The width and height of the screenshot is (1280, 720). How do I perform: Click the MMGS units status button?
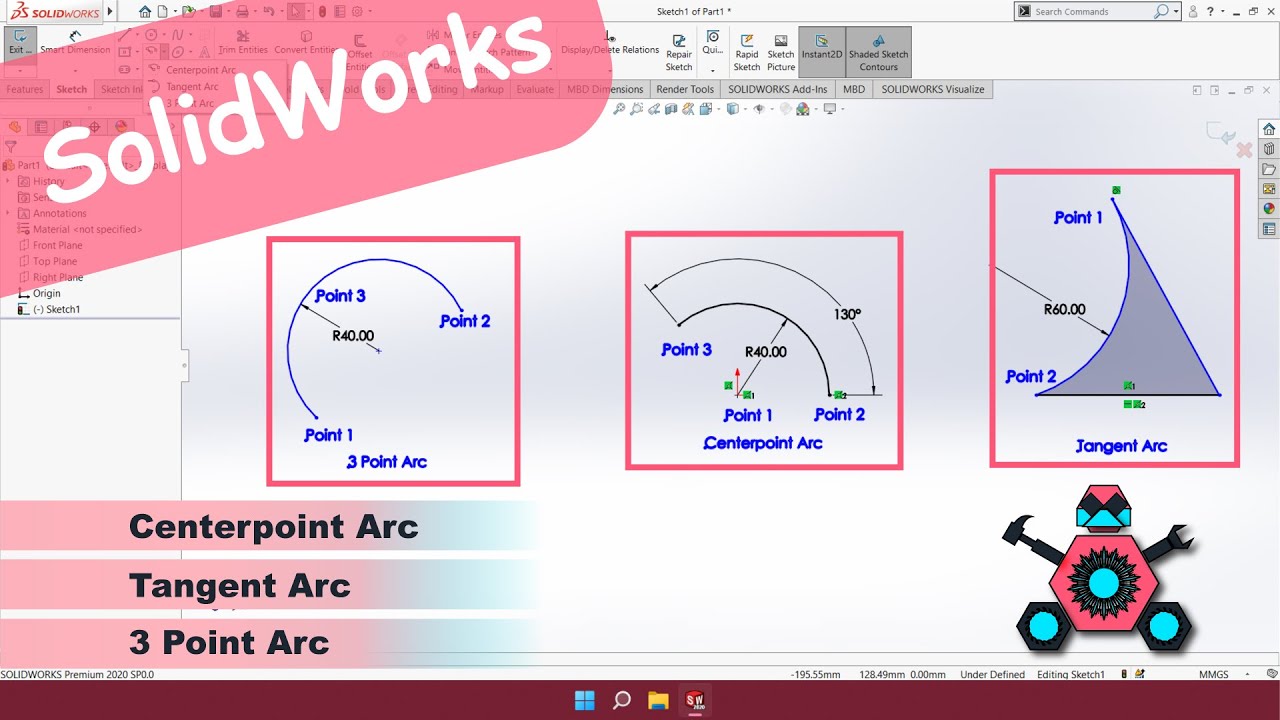[1214, 674]
